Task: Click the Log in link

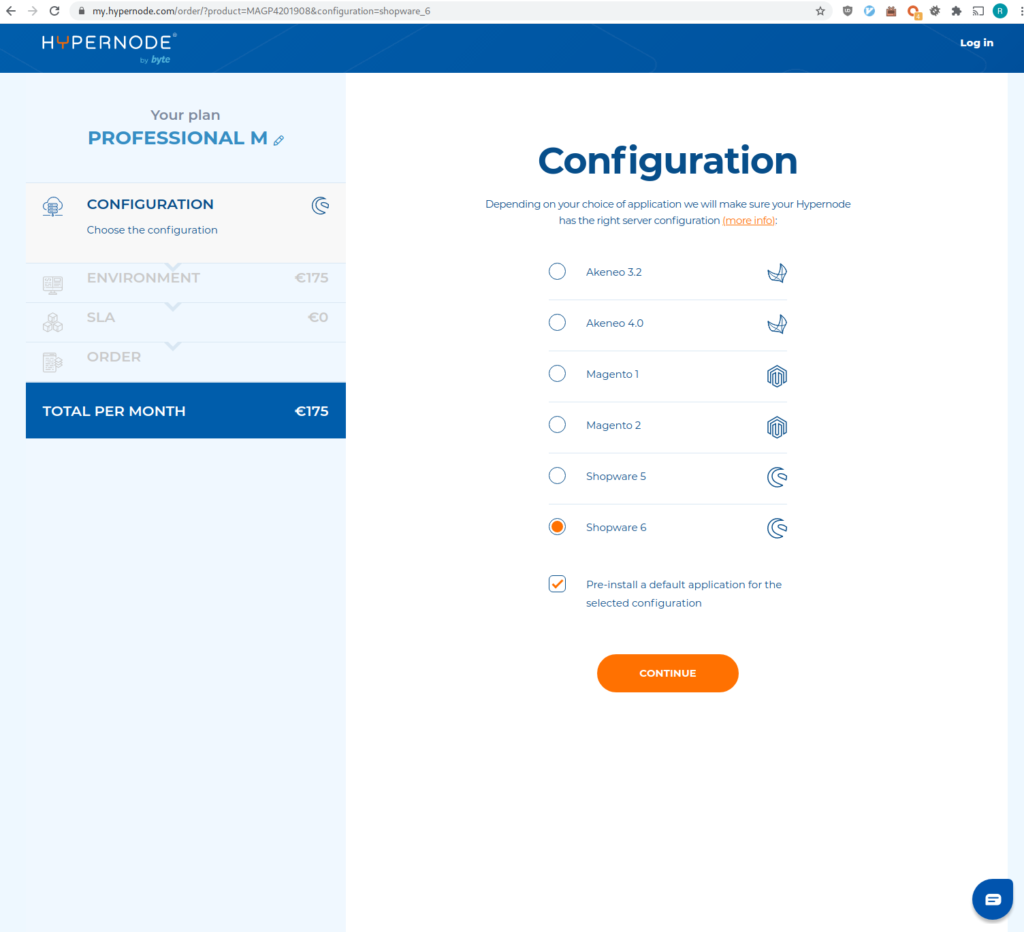Action: 976,43
